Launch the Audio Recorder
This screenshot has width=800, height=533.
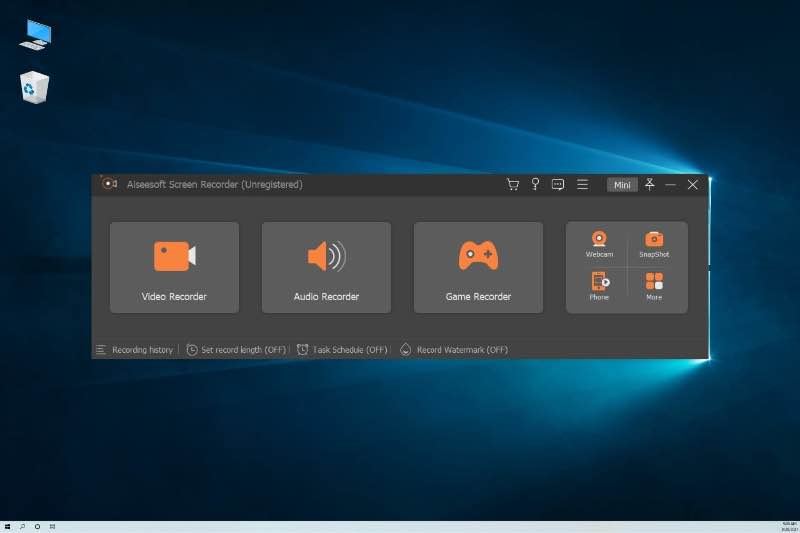pyautogui.click(x=326, y=267)
